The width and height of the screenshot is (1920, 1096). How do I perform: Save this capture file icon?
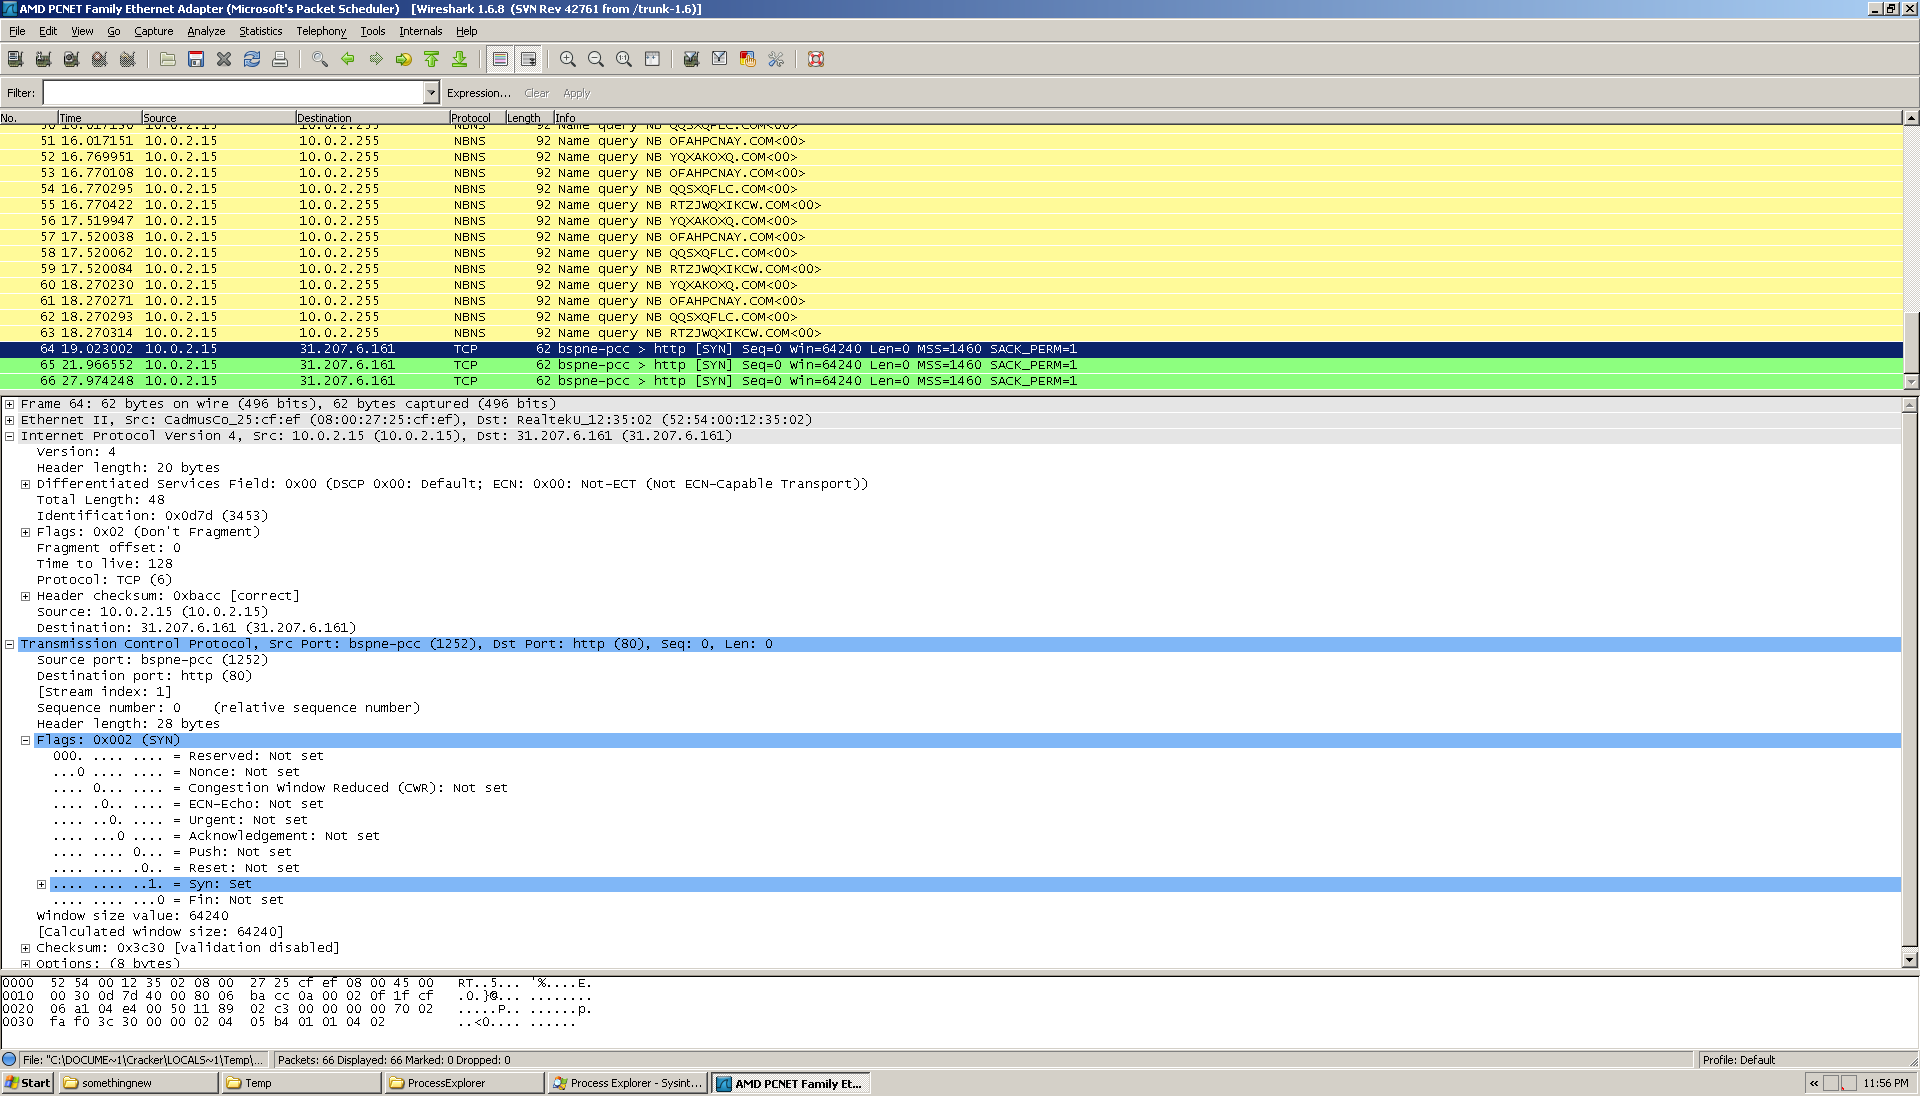click(x=196, y=60)
